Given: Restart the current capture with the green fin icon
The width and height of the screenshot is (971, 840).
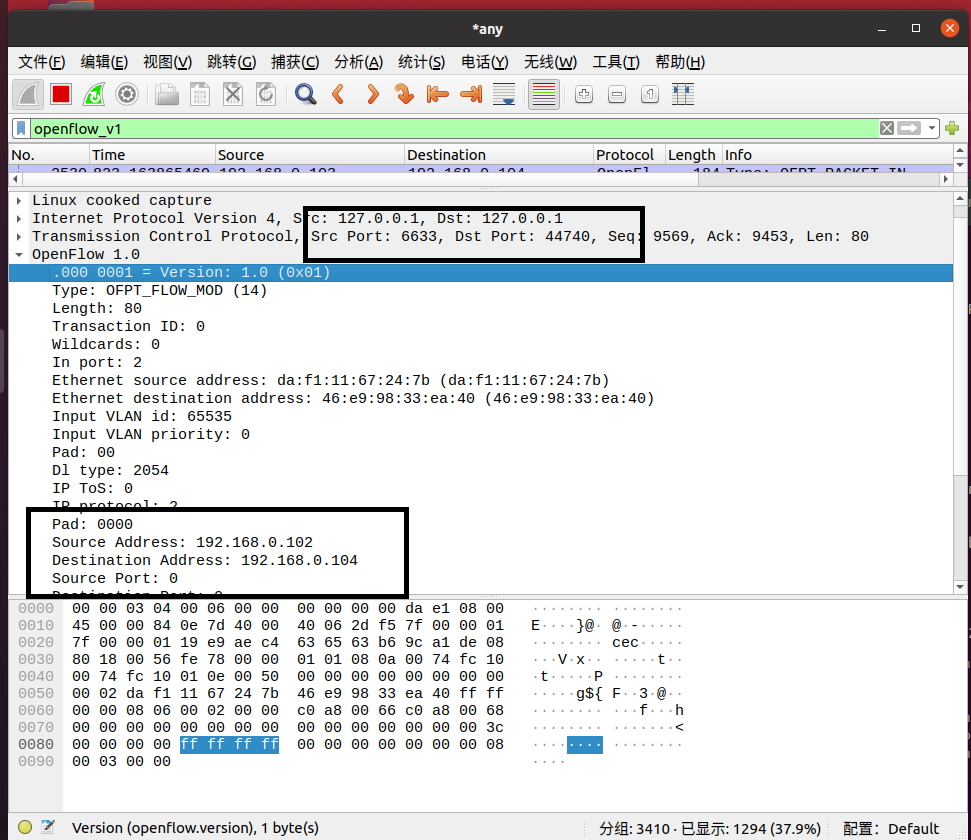Looking at the screenshot, I should click(x=94, y=95).
